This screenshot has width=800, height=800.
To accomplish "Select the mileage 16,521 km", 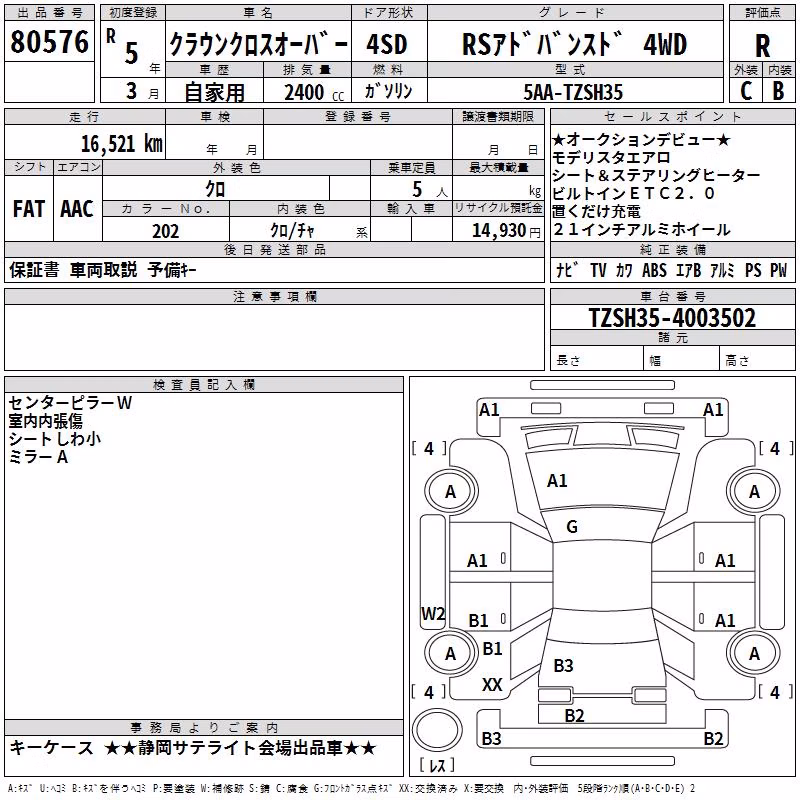I will click(x=121, y=144).
